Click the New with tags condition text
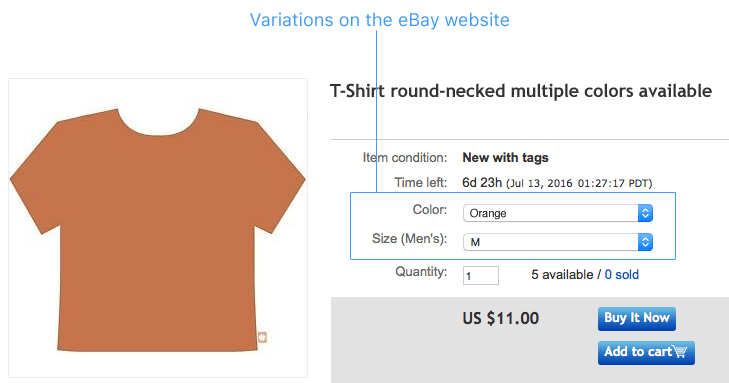729x383 pixels. click(505, 158)
